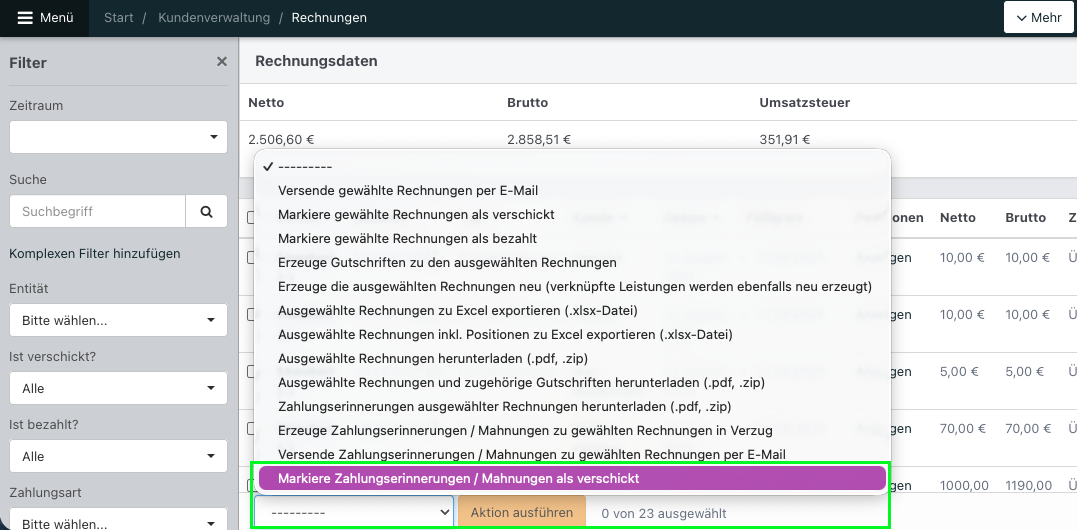
Task: Click the Brutto column header in table
Action: [x=1025, y=218]
